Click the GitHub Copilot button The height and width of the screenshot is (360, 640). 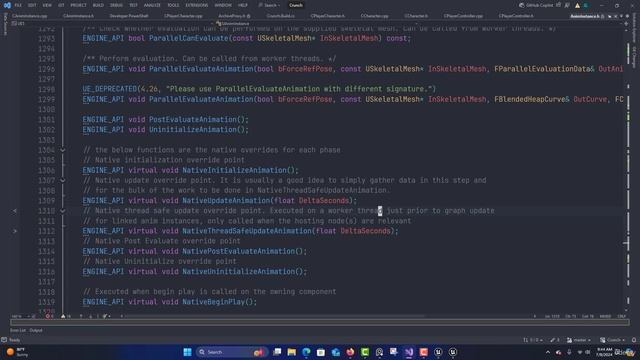coord(536,5)
